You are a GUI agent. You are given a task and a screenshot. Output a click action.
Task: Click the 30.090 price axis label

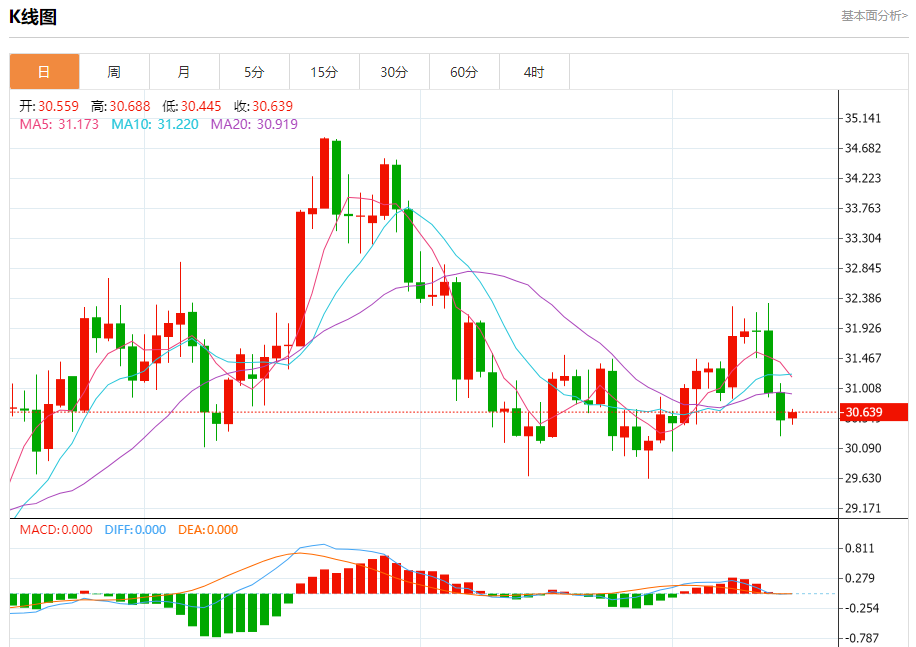(x=863, y=448)
